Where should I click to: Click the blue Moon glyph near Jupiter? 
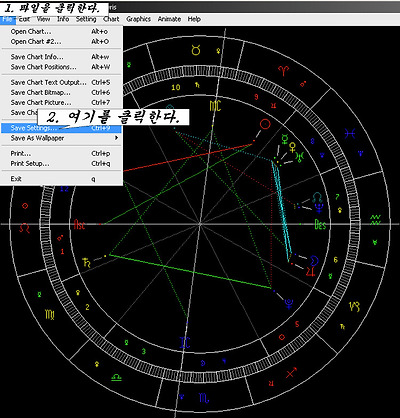(314, 260)
